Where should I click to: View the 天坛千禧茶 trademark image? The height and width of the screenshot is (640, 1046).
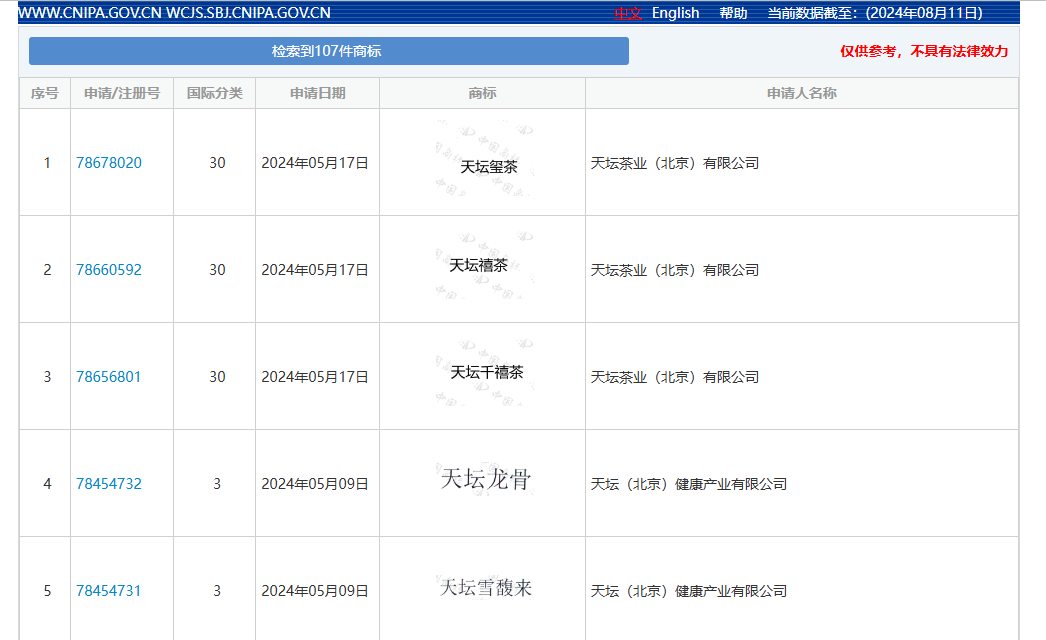coord(485,372)
